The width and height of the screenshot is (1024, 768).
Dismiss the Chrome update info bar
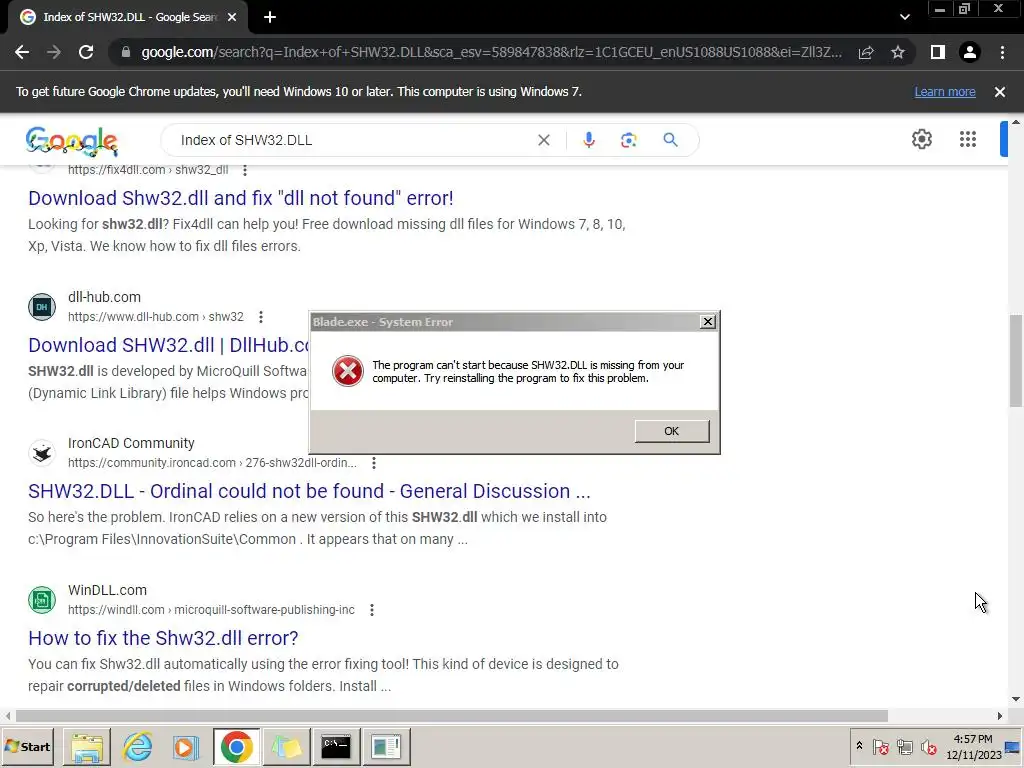pos(1000,92)
